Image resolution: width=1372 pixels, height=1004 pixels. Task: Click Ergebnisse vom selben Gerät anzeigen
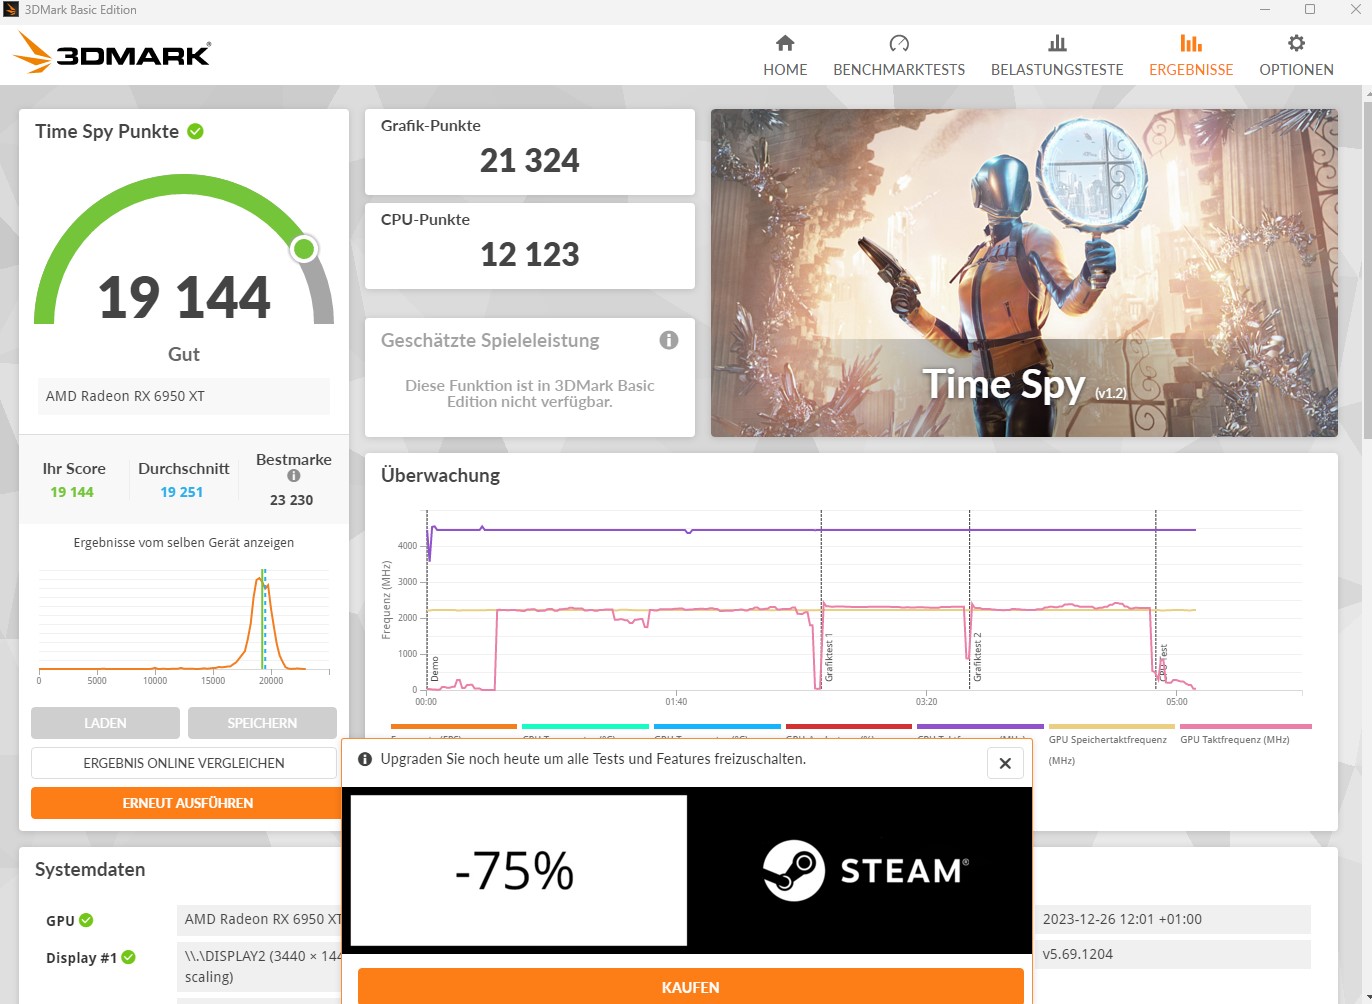click(184, 543)
